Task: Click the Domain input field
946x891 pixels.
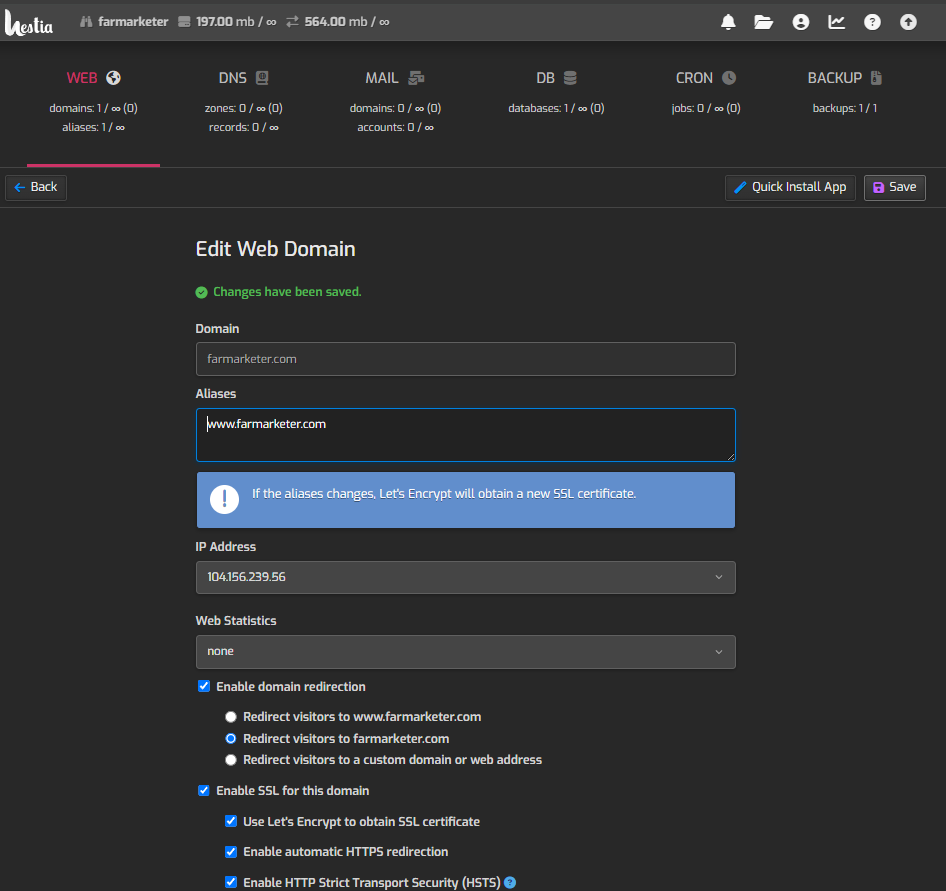Action: pyautogui.click(x=466, y=359)
